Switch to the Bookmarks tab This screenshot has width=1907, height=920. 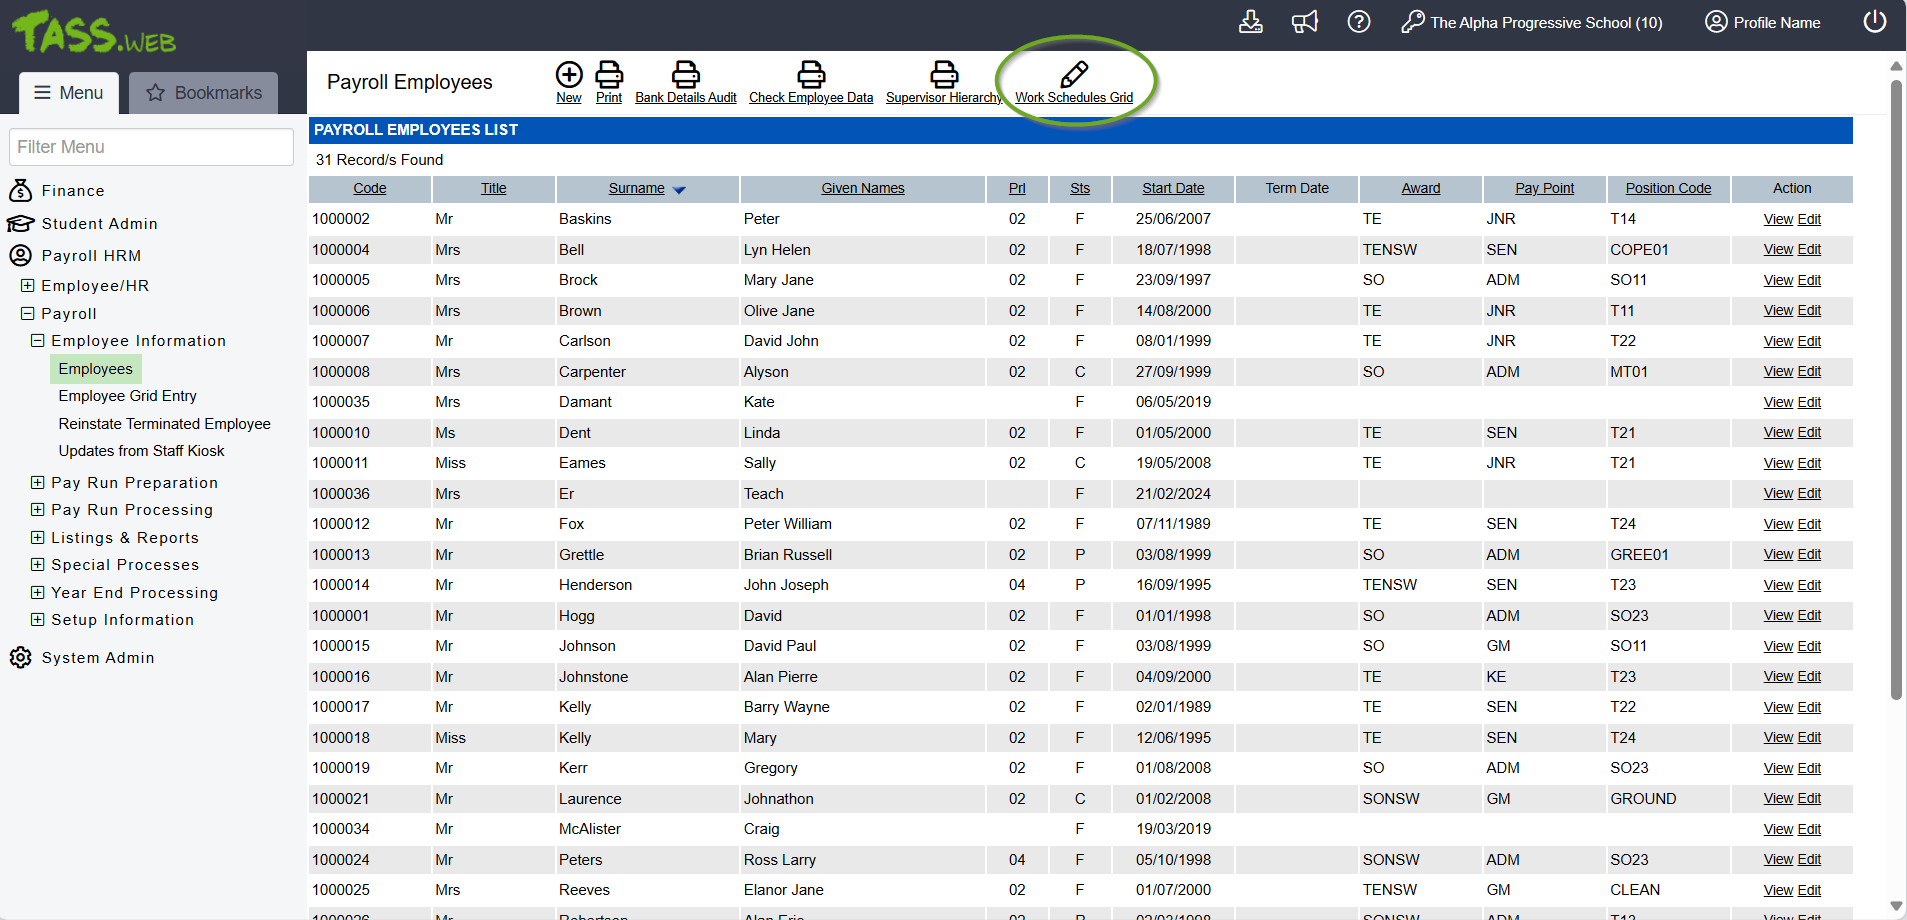click(x=204, y=93)
